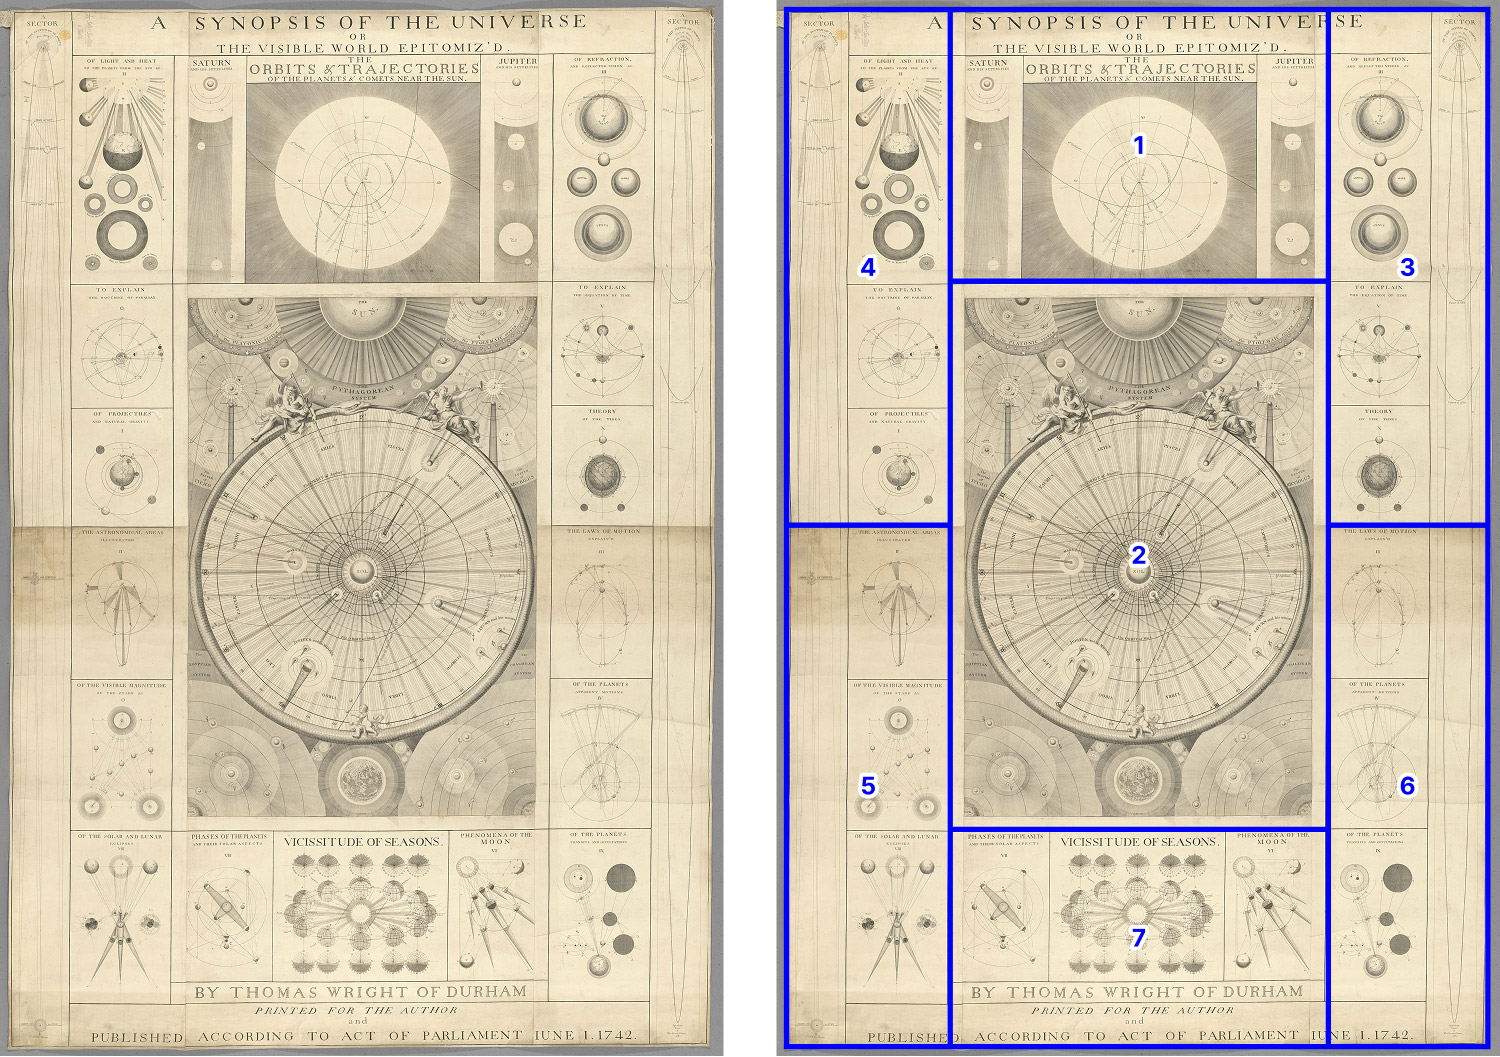Select 'OF LIGHT AND HEAT' heading in unannotated chart

[121, 61]
